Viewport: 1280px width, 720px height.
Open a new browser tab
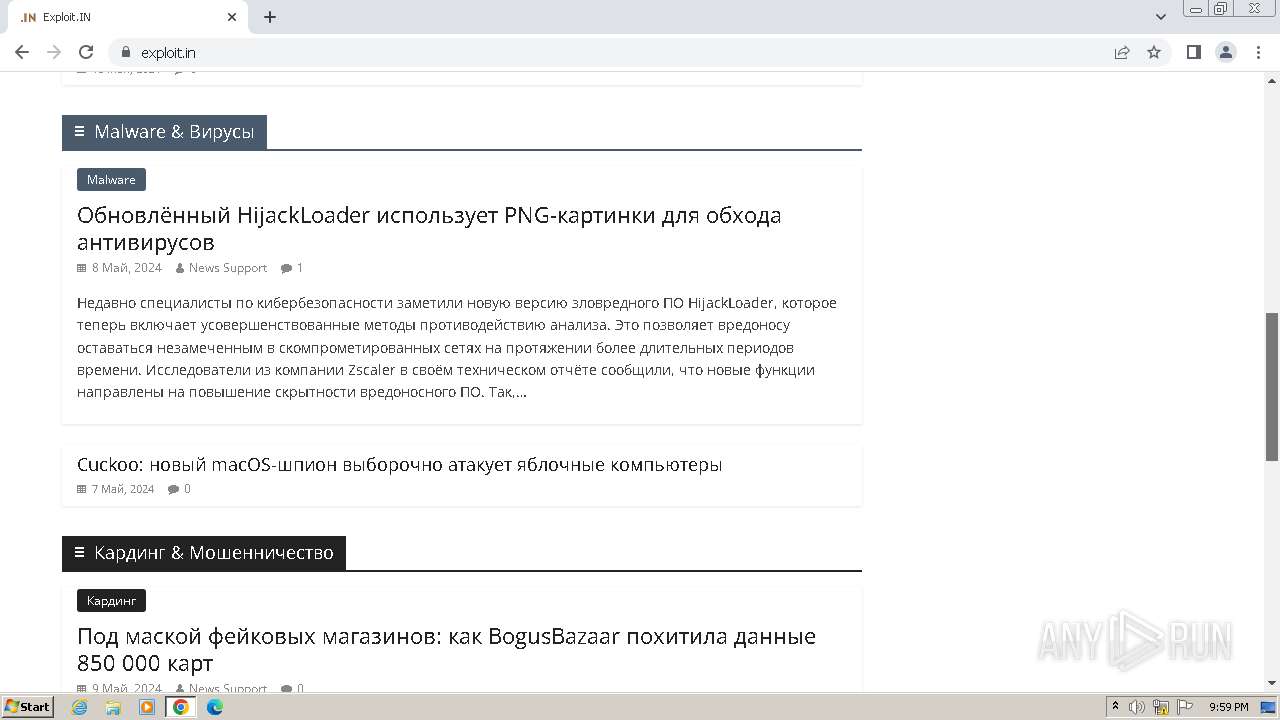[270, 17]
